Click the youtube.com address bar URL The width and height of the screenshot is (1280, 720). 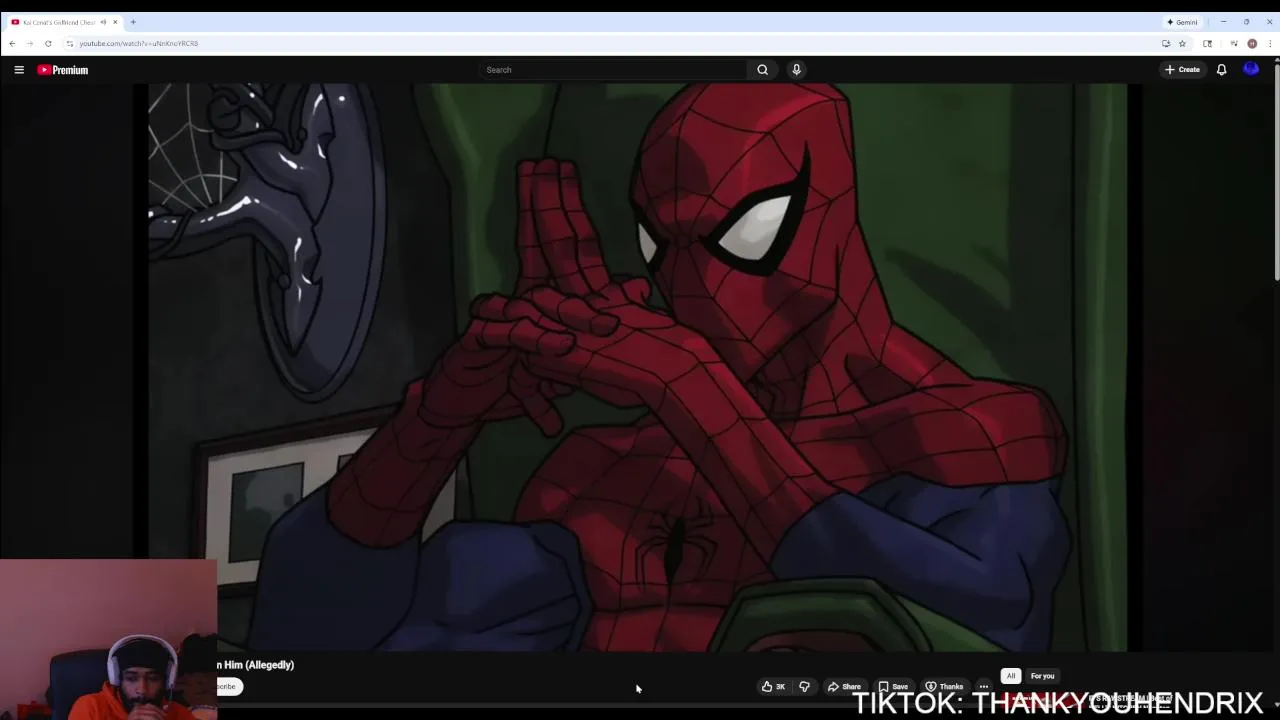[139, 44]
